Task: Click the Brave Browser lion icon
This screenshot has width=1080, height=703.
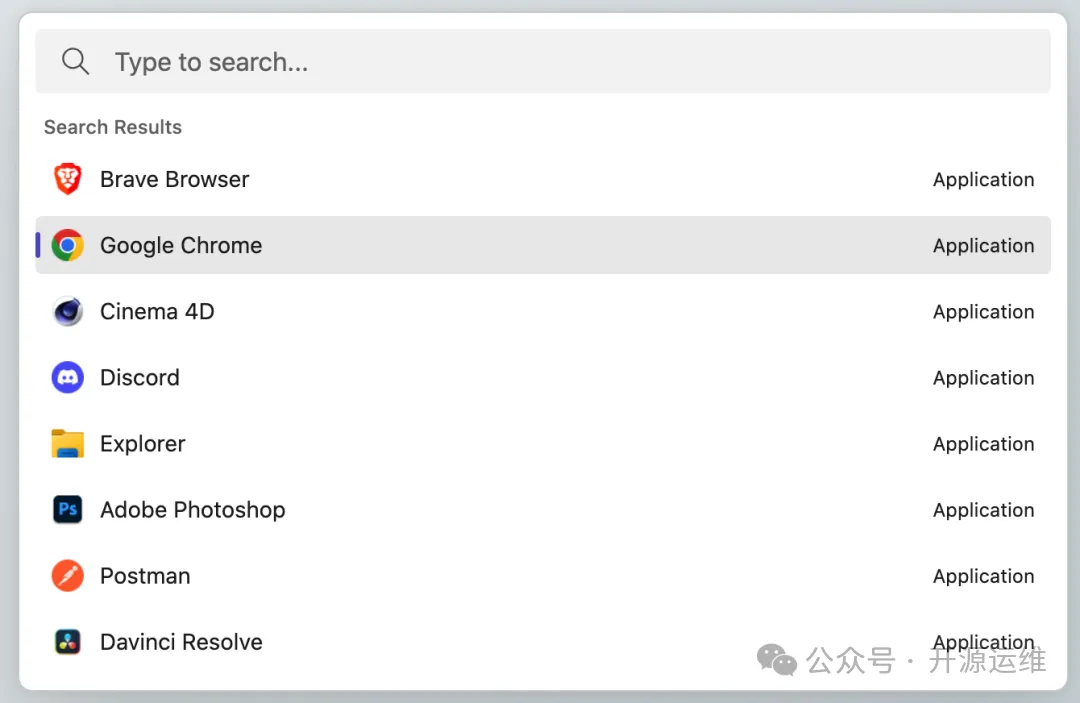Action: [68, 180]
